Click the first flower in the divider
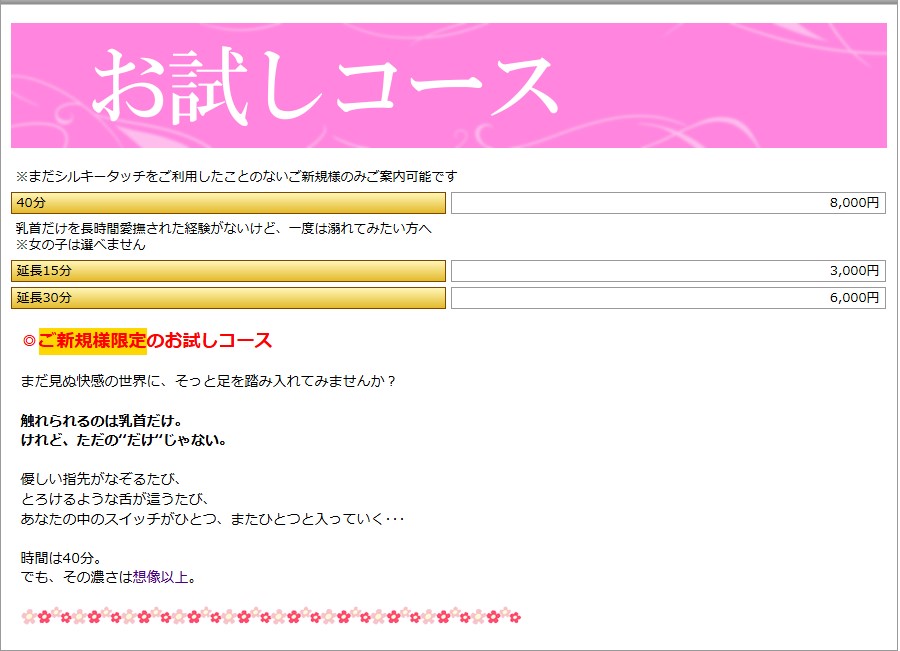The image size is (900, 651). pos(29,616)
